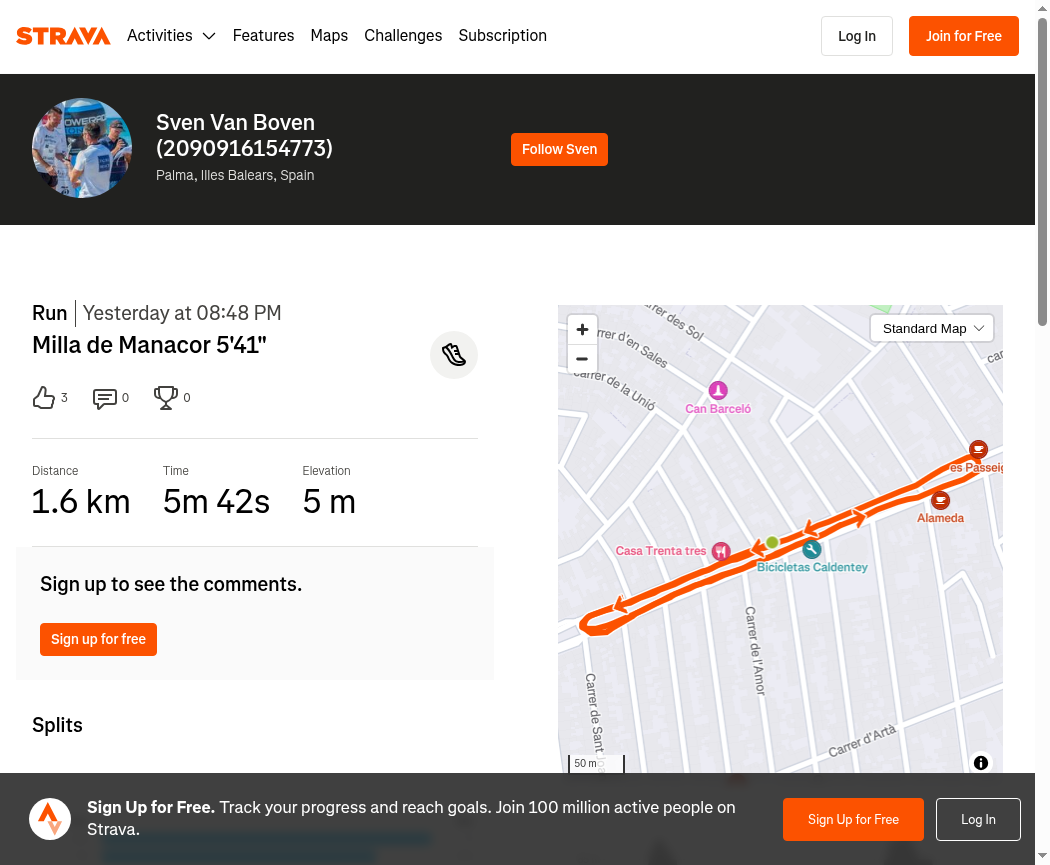The width and height of the screenshot is (1050, 865).
Task: Zoom out on the map
Action: coord(582,359)
